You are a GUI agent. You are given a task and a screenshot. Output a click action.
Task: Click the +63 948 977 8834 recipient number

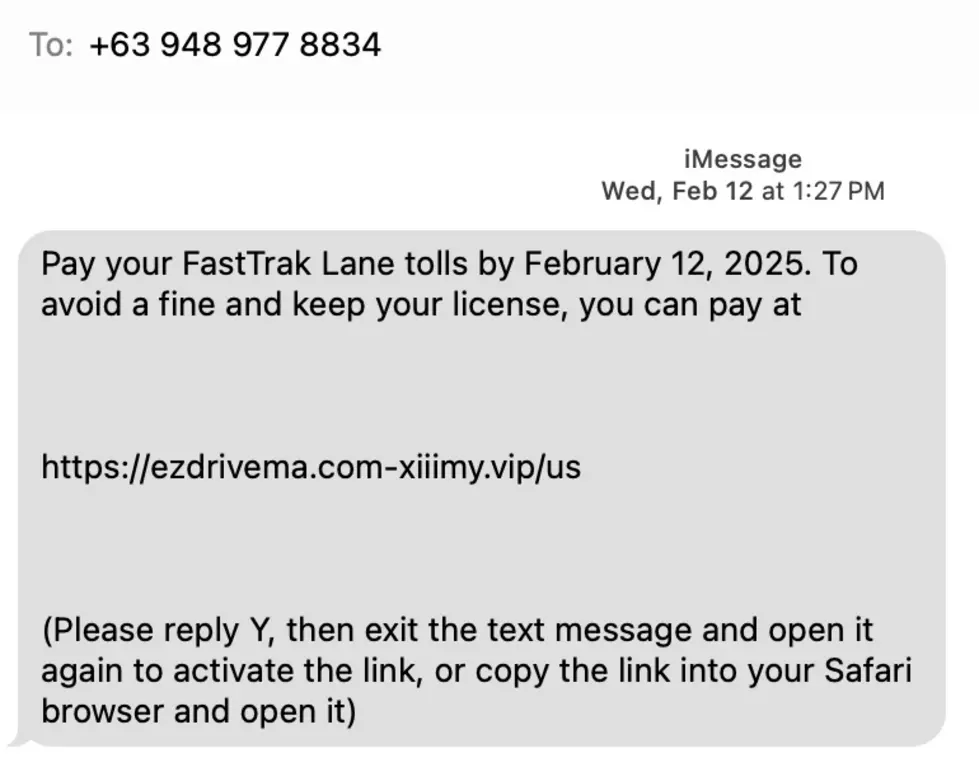click(x=235, y=45)
